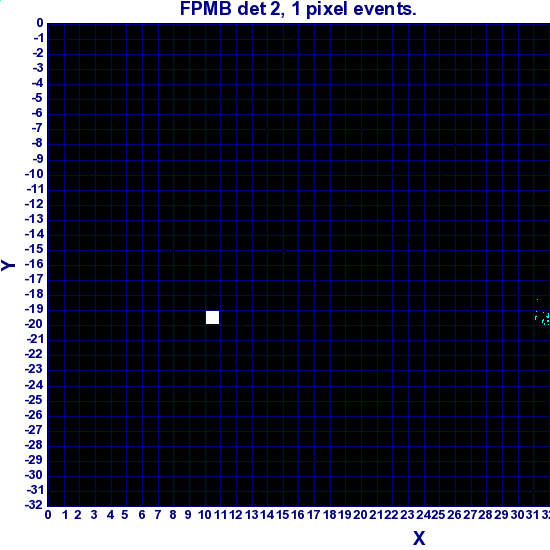This screenshot has height=550, width=550.
Task: Click the Y-axis tick label -8
Action: (37, 143)
